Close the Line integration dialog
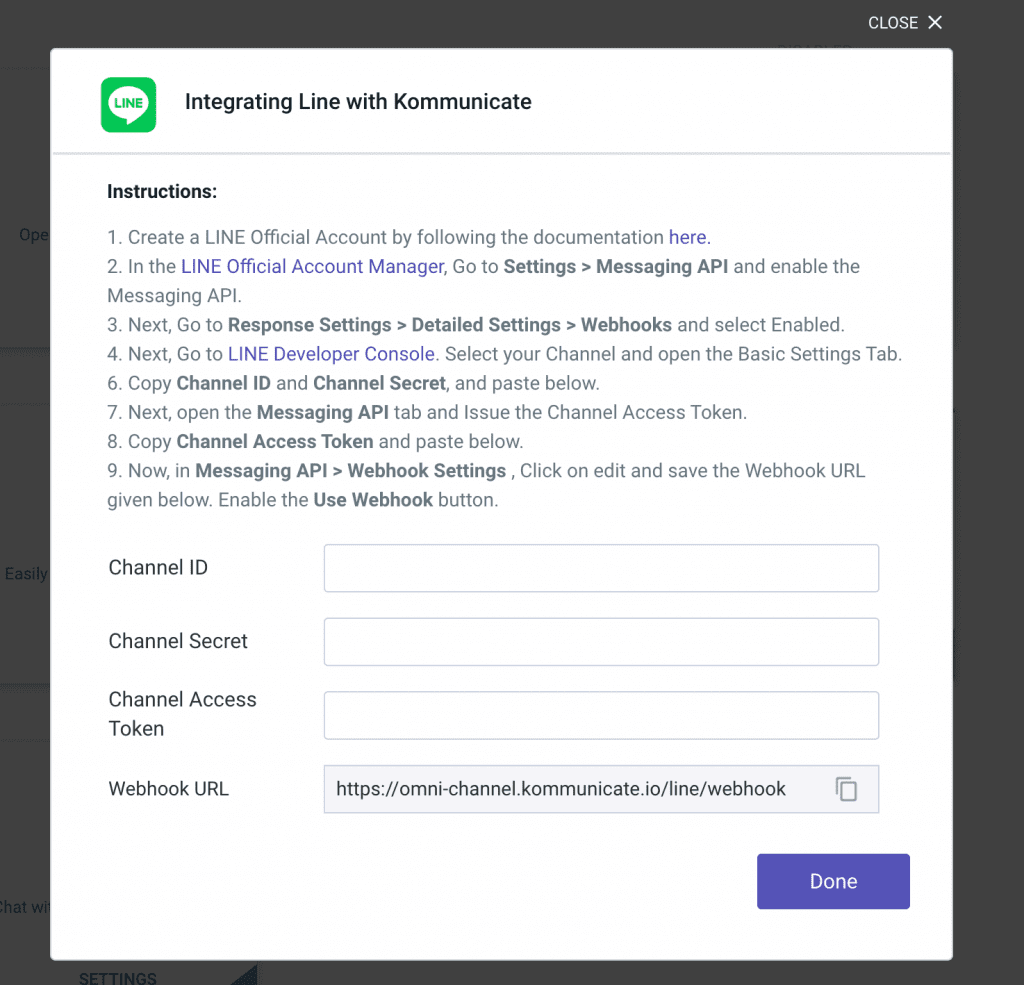1024x985 pixels. point(904,23)
